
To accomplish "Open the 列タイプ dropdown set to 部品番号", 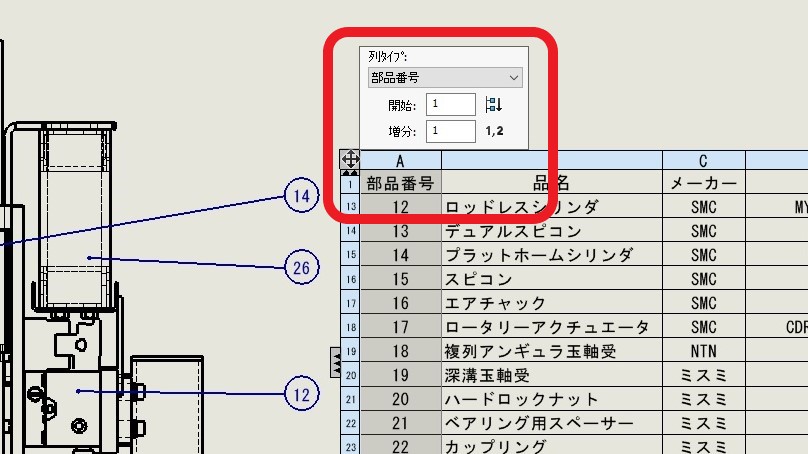I will point(445,77).
